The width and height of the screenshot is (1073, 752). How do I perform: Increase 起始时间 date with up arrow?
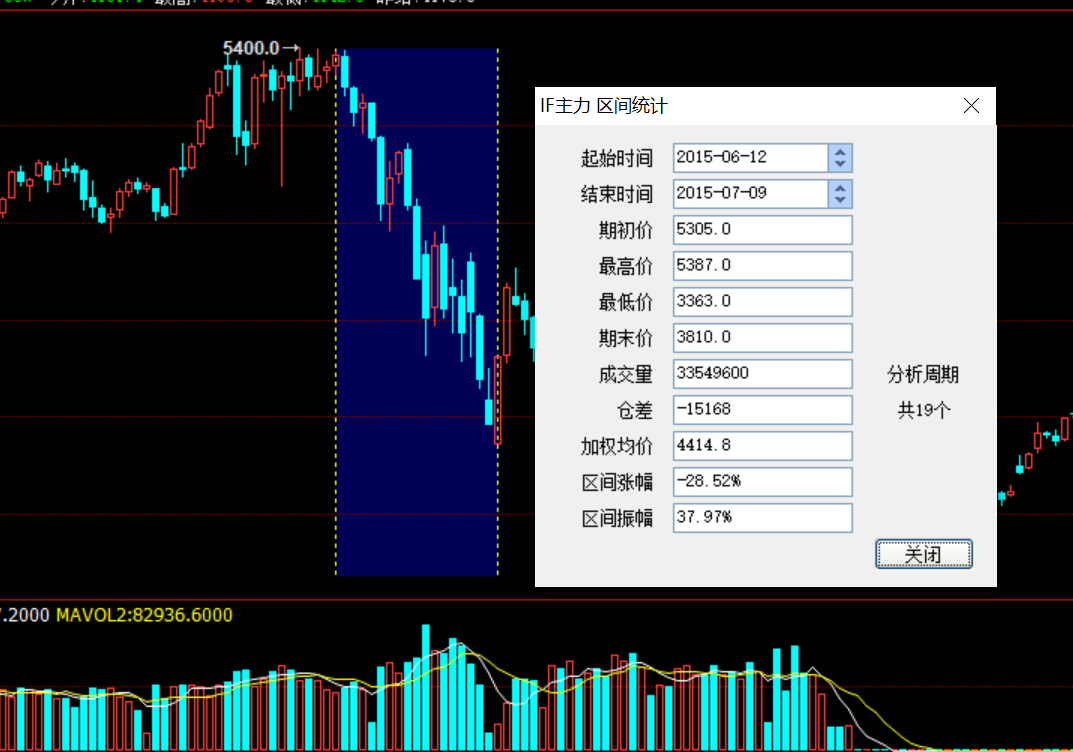tap(840, 152)
